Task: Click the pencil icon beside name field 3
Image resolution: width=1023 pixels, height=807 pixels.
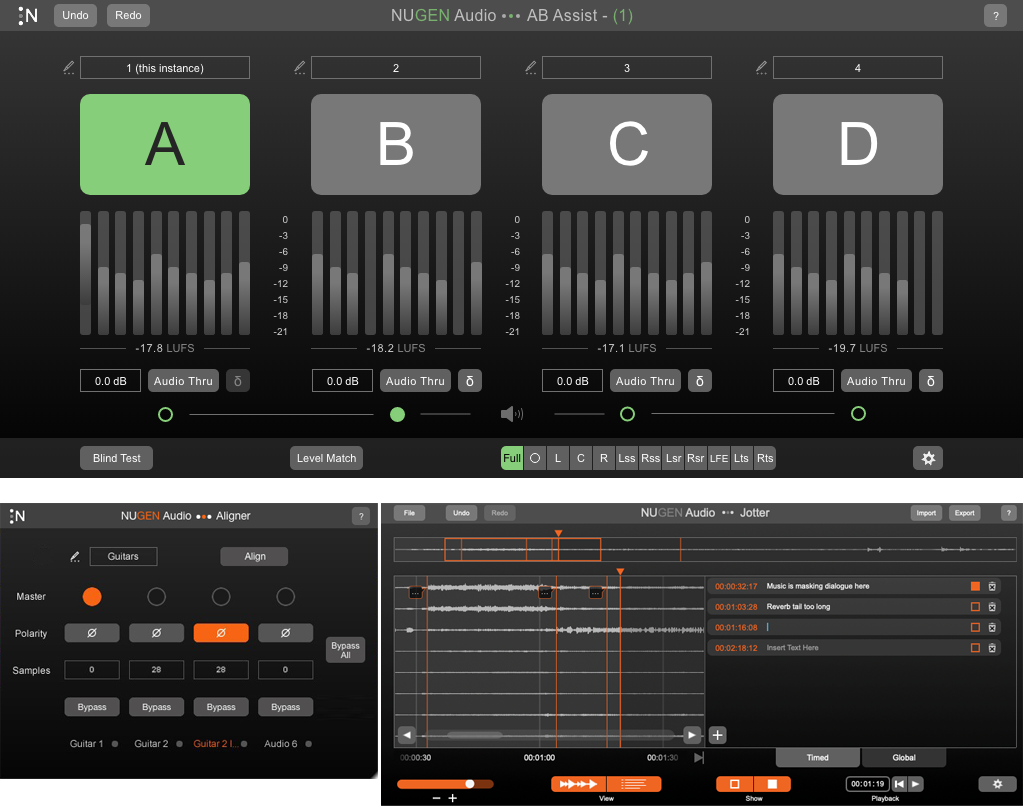Action: (531, 68)
